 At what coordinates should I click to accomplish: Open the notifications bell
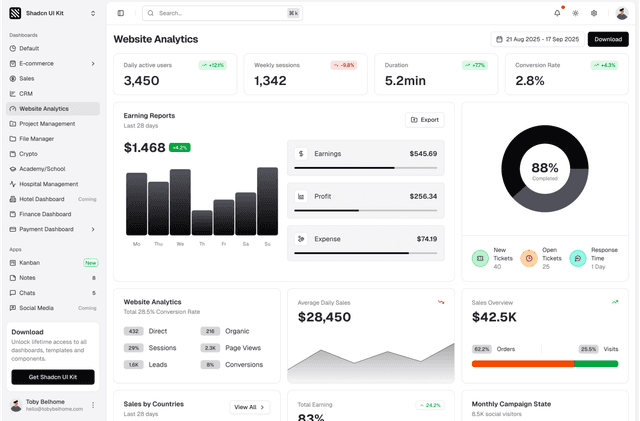click(x=557, y=13)
